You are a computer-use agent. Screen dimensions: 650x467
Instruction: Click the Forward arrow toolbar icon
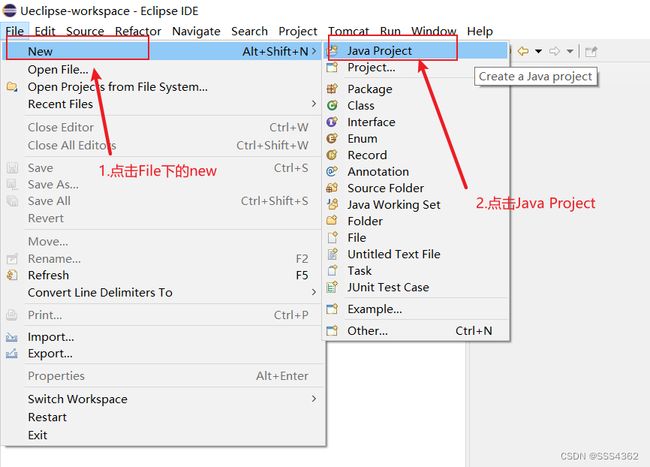point(554,51)
